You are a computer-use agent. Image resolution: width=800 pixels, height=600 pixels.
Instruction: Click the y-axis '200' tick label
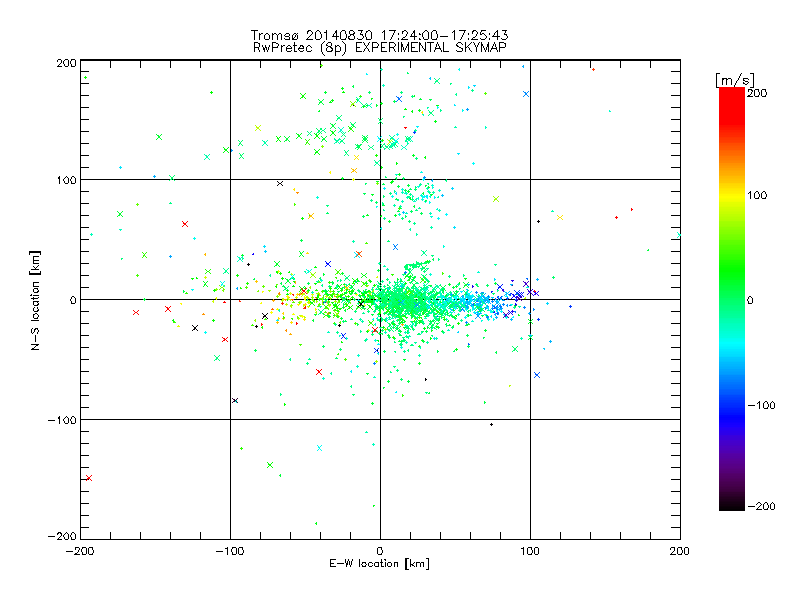point(67,63)
